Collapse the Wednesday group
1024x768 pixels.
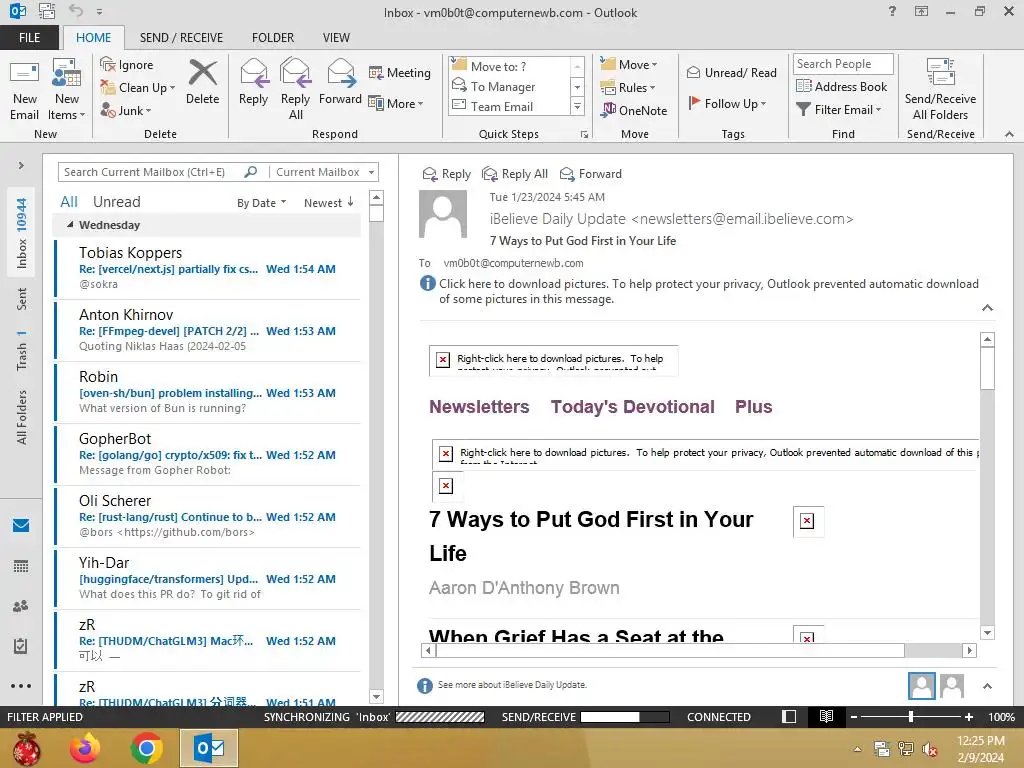click(x=70, y=225)
